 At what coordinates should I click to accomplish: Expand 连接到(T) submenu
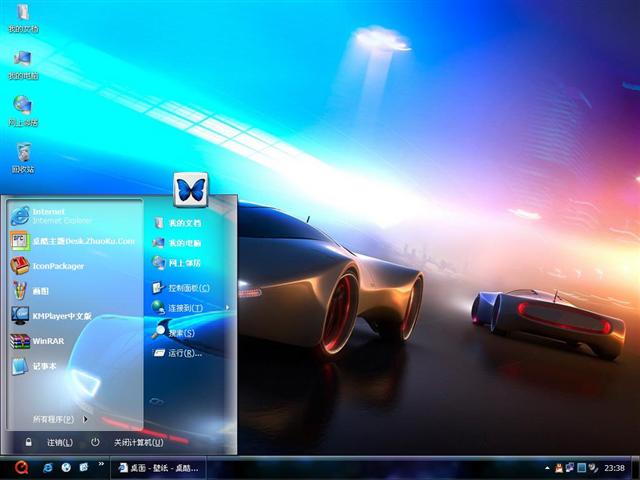190,308
